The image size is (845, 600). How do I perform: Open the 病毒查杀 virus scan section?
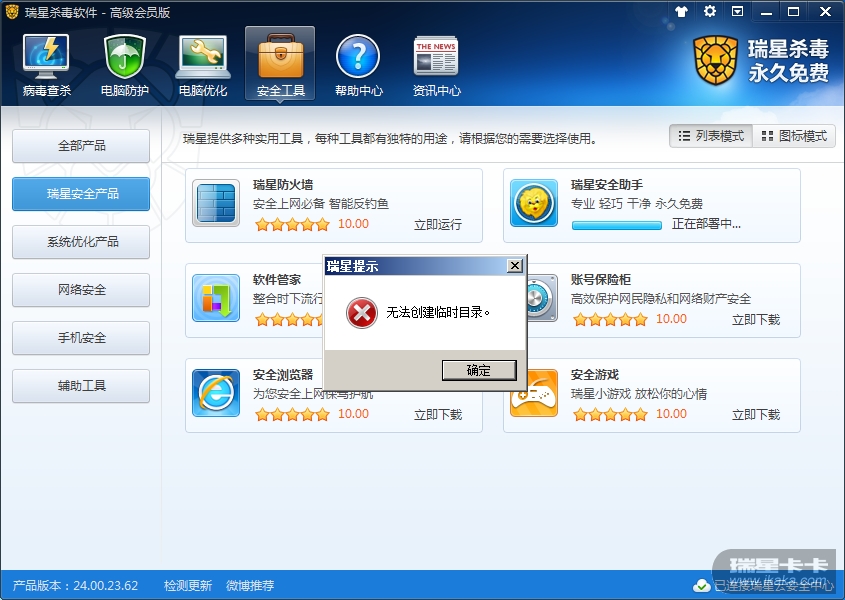(x=46, y=65)
